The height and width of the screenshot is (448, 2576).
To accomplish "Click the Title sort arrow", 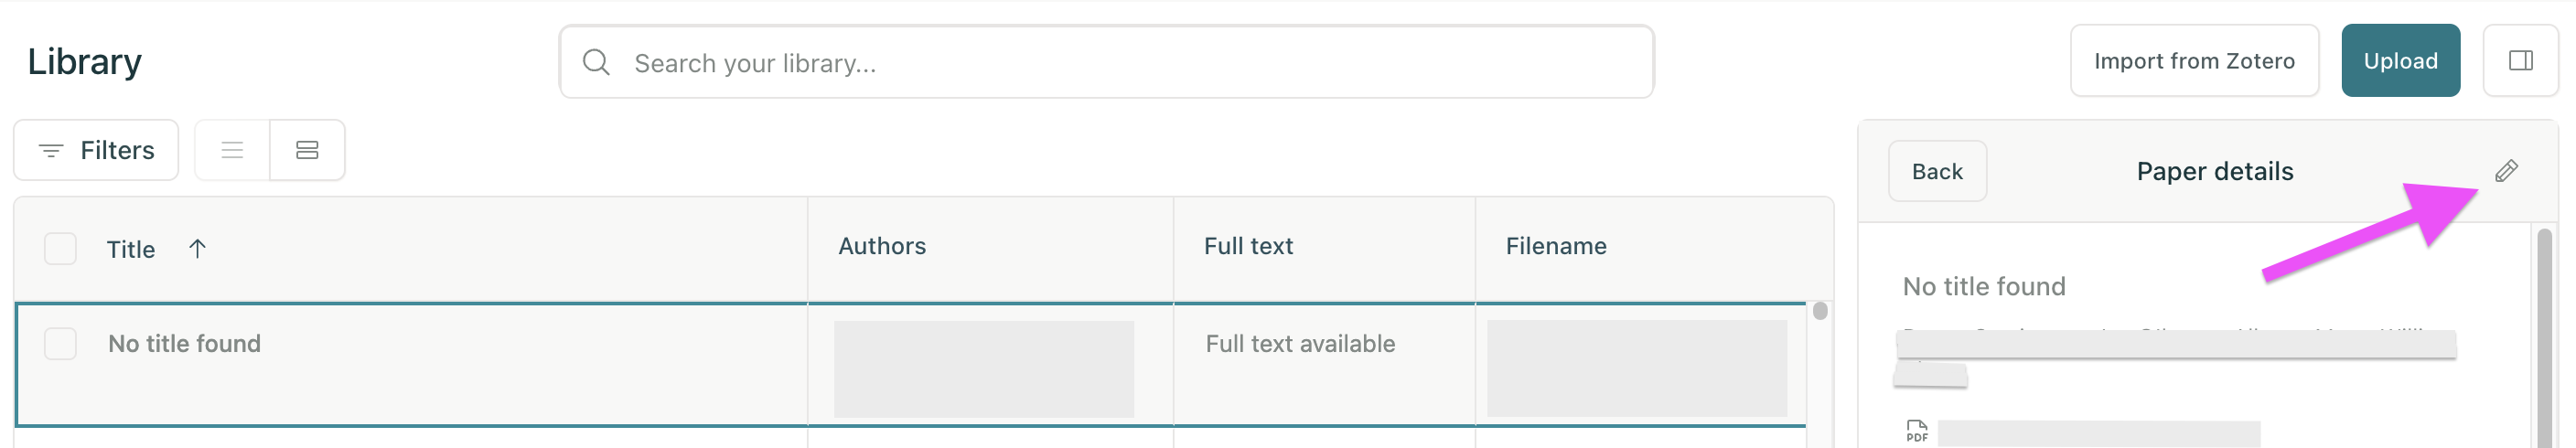I will 197,249.
